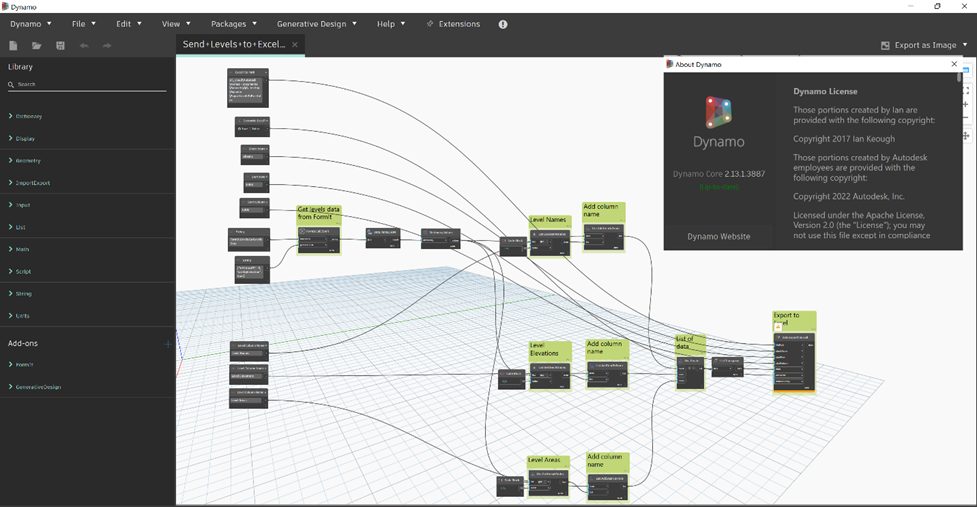Close the Send Levels to Excel tab
Viewport: 977px width, 507px height.
[x=295, y=45]
